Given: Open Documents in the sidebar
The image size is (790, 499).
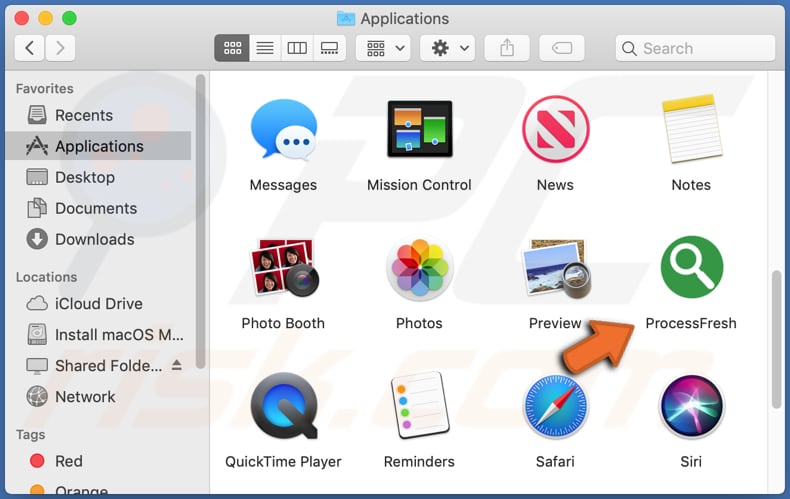Looking at the screenshot, I should tap(98, 208).
